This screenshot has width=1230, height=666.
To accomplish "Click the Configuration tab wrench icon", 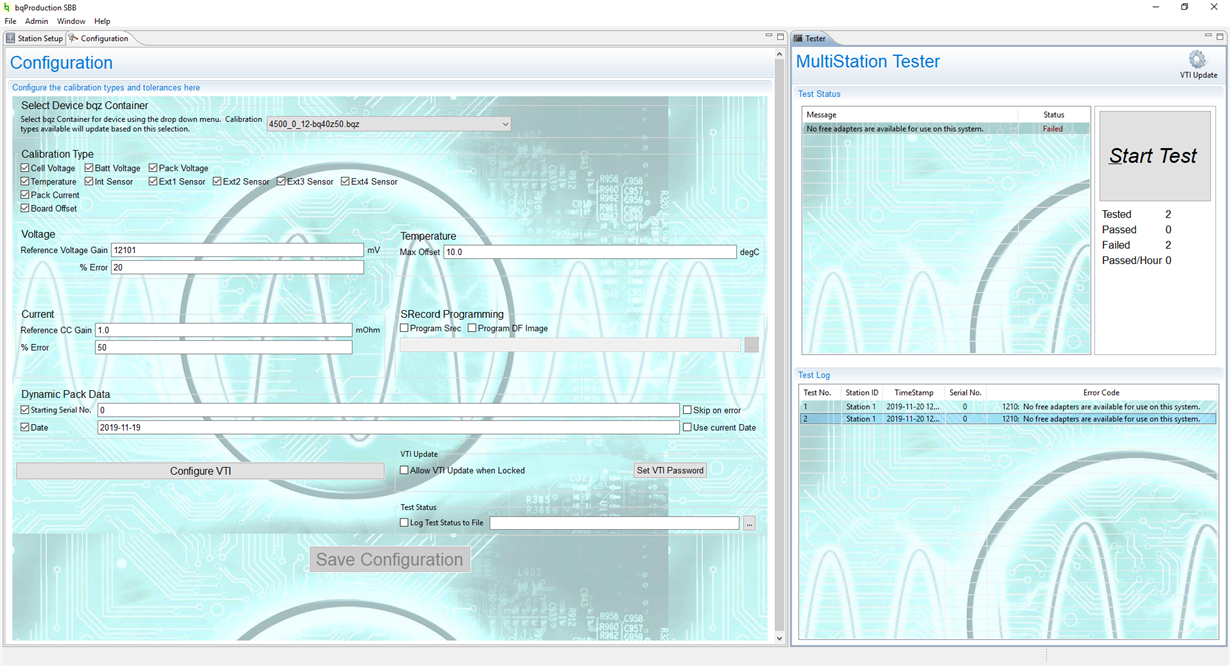I will (73, 38).
